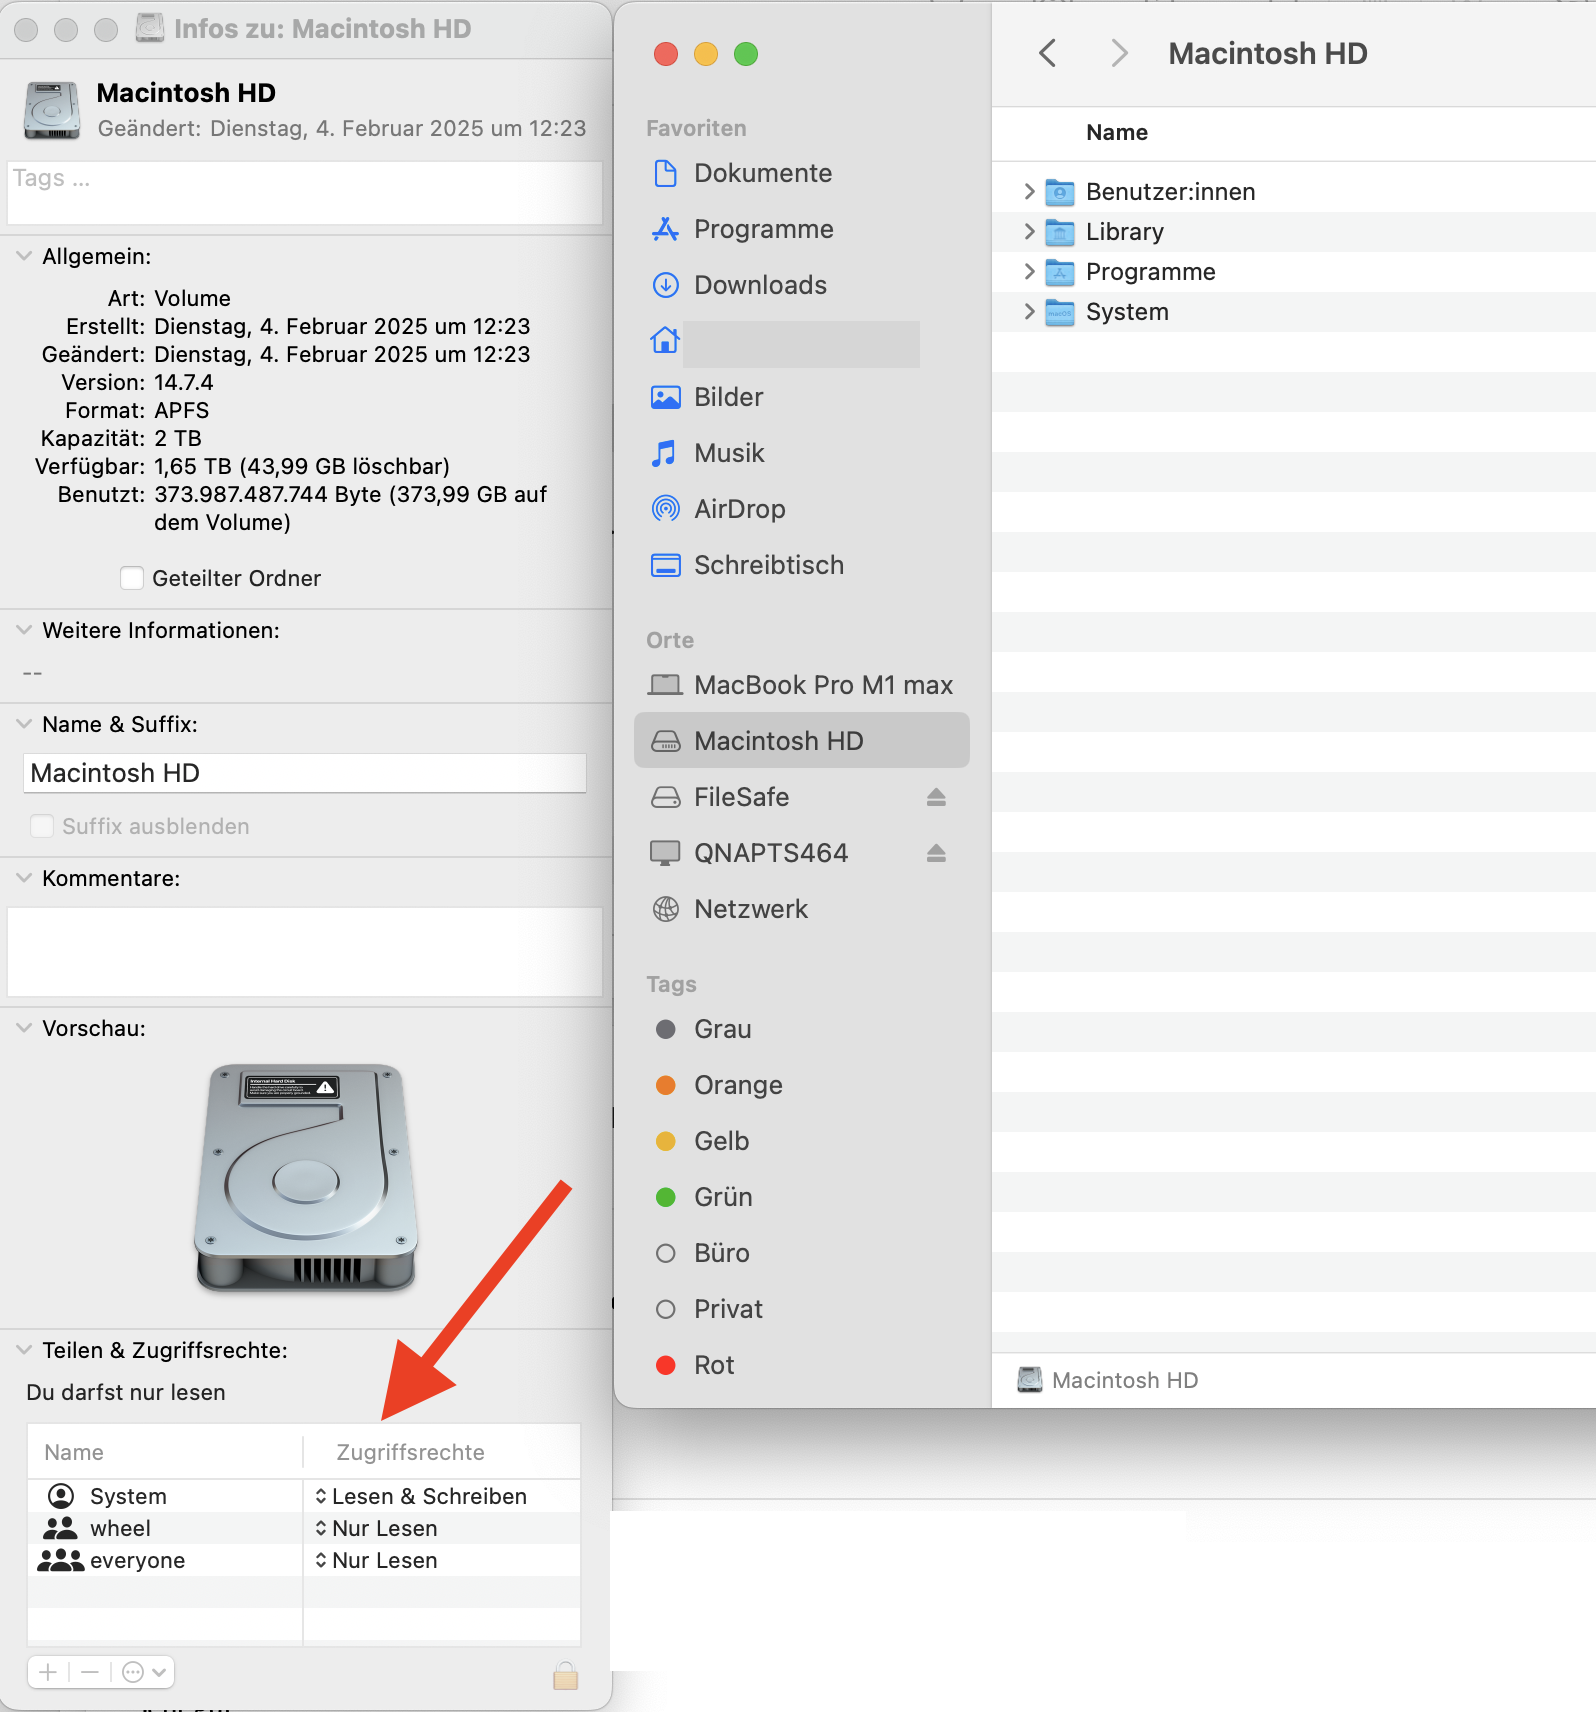The image size is (1596, 1712).
Task: Click the Bilder picture icon in sidebar
Action: point(665,397)
